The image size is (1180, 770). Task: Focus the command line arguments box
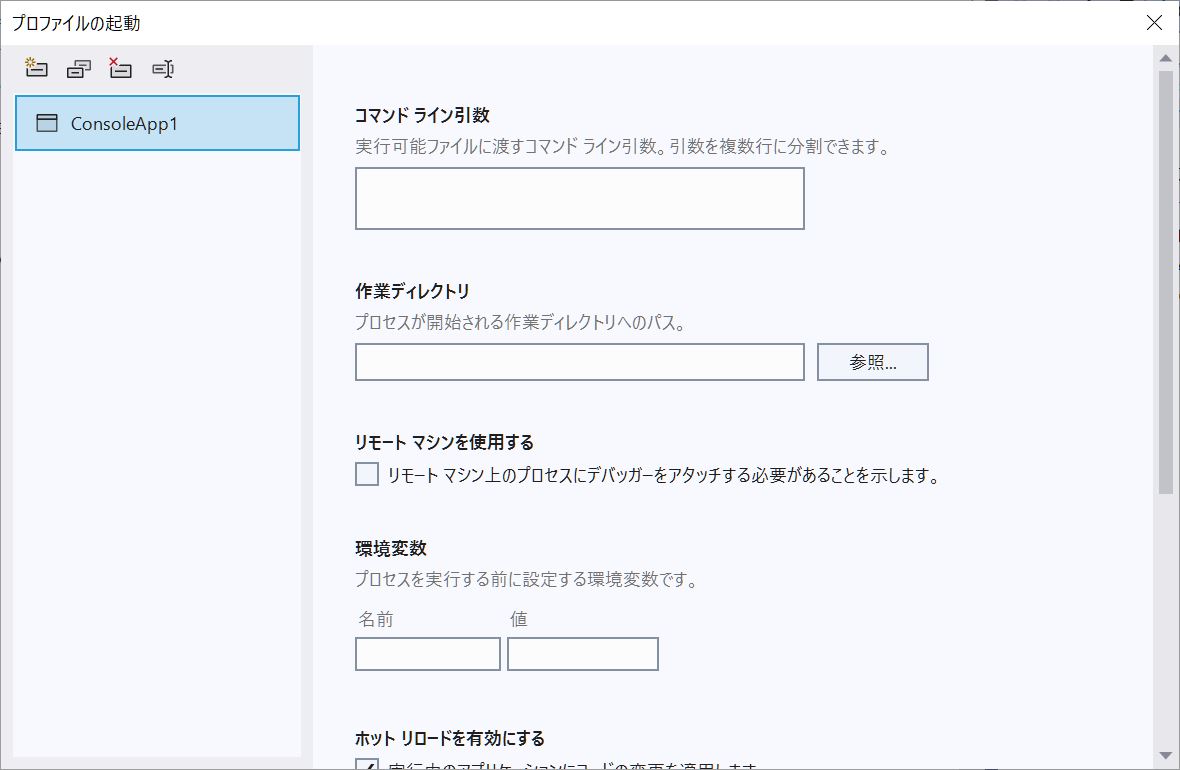click(x=580, y=198)
